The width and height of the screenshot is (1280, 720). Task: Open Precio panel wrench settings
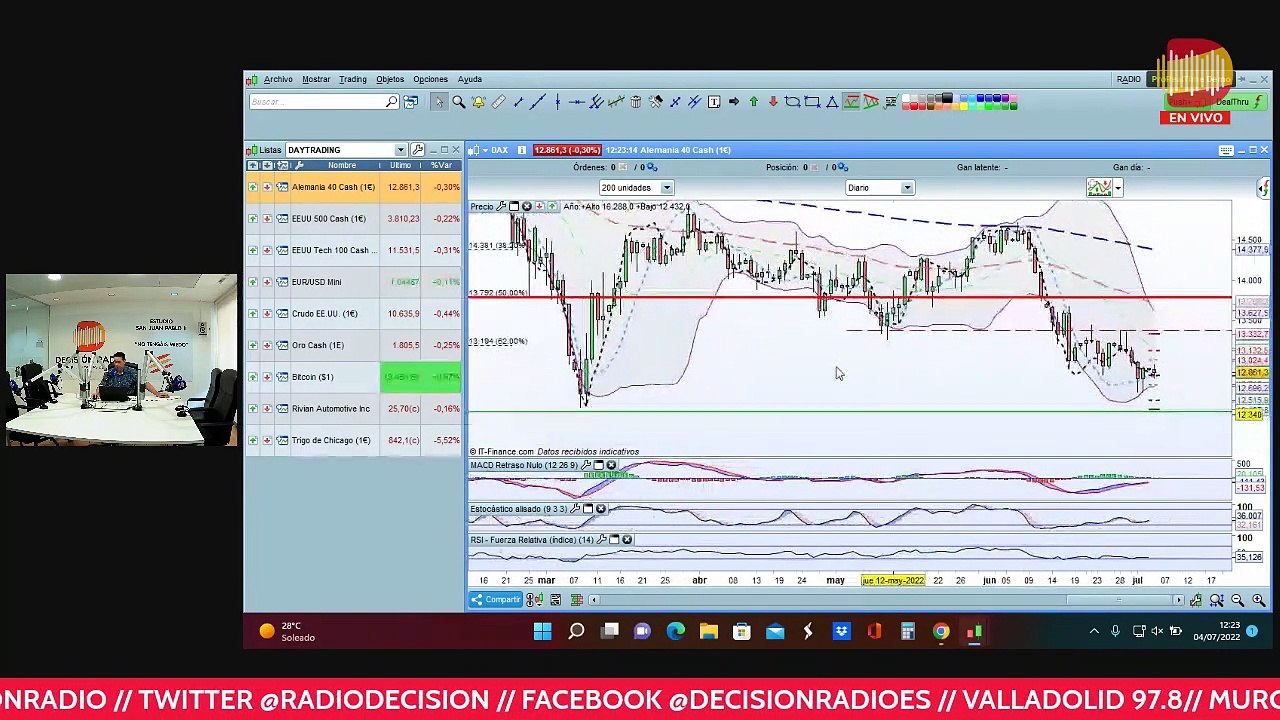[x=501, y=207]
